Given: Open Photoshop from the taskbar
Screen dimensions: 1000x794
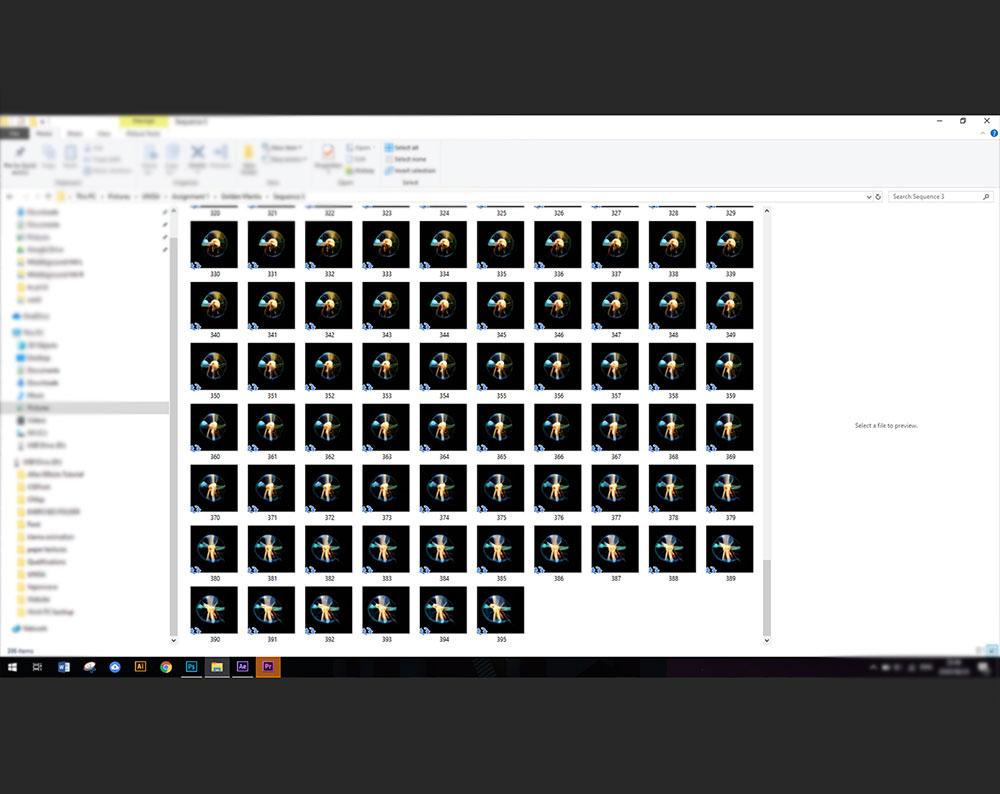Looking at the screenshot, I should click(192, 667).
